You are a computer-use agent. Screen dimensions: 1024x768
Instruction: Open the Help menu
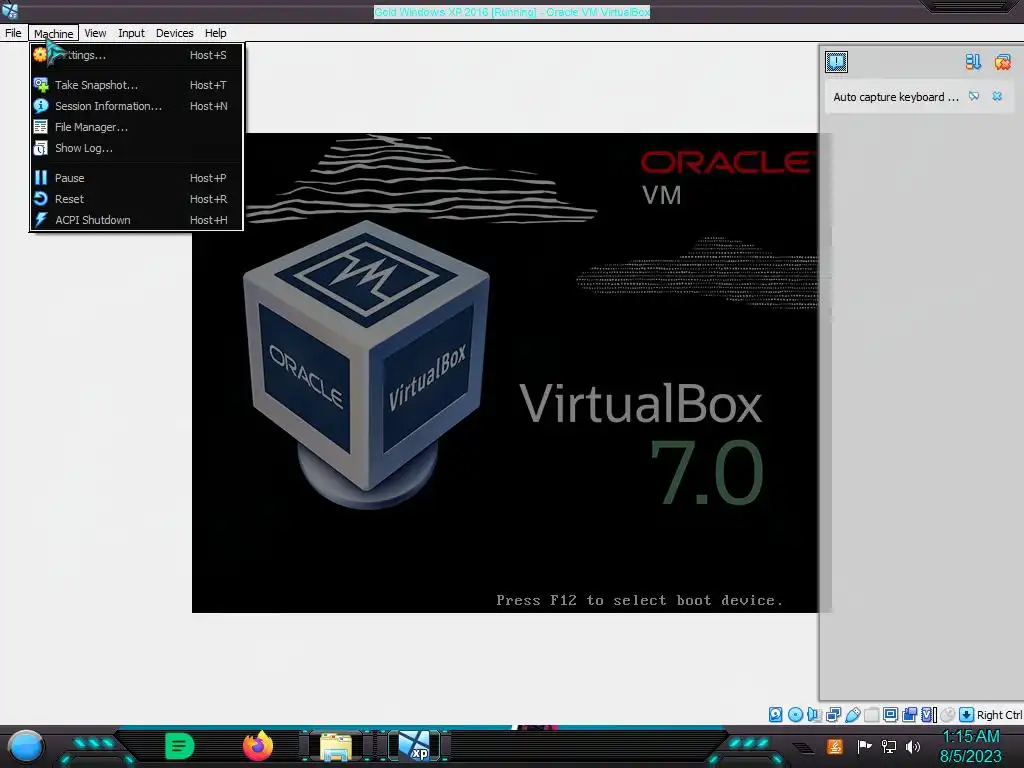(x=216, y=33)
